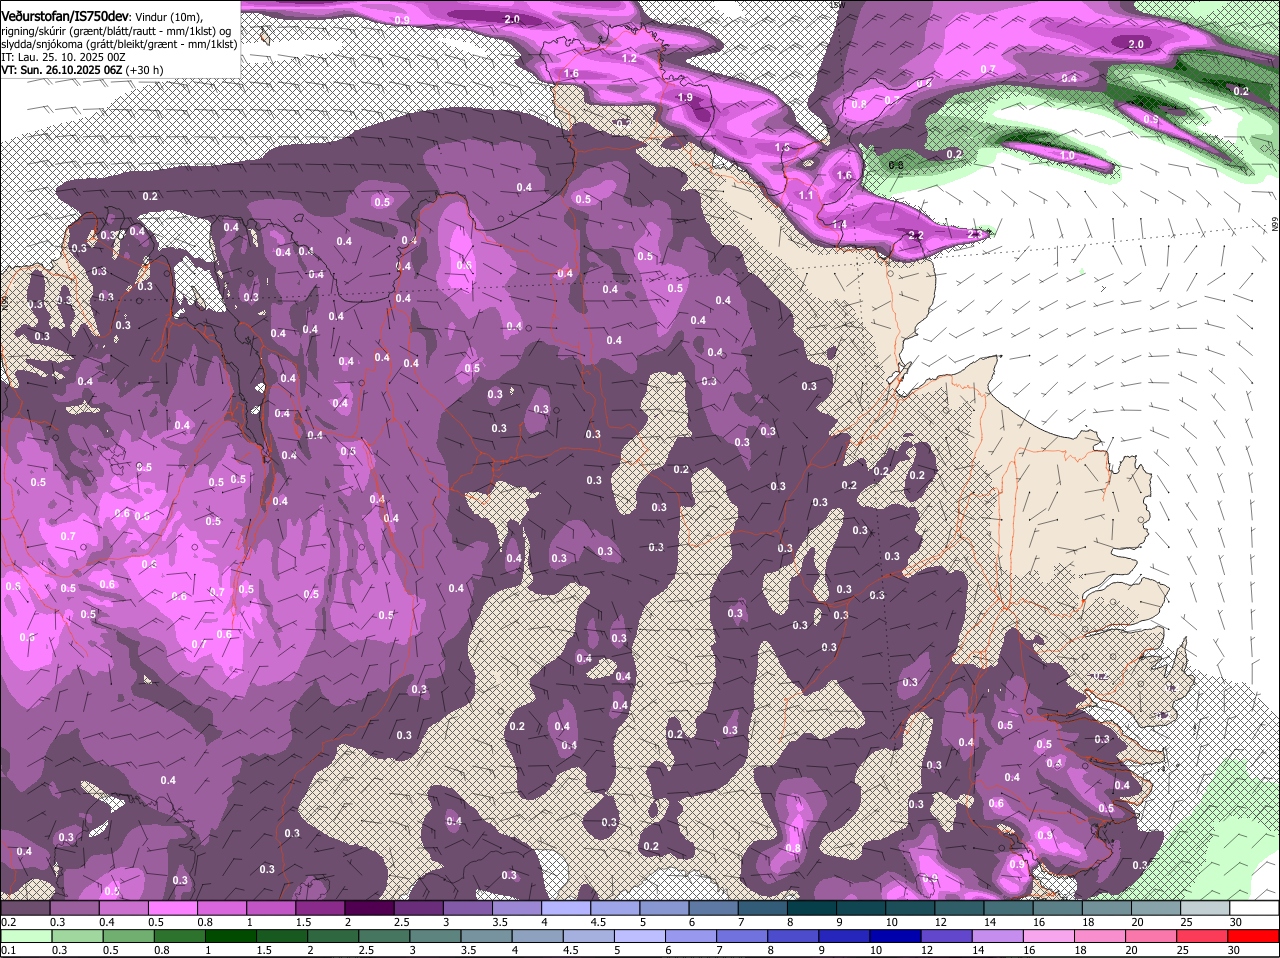The height and width of the screenshot is (958, 1280).
Task: Select snow scale swatch between 0.4 and 0.5
Action: [125, 908]
